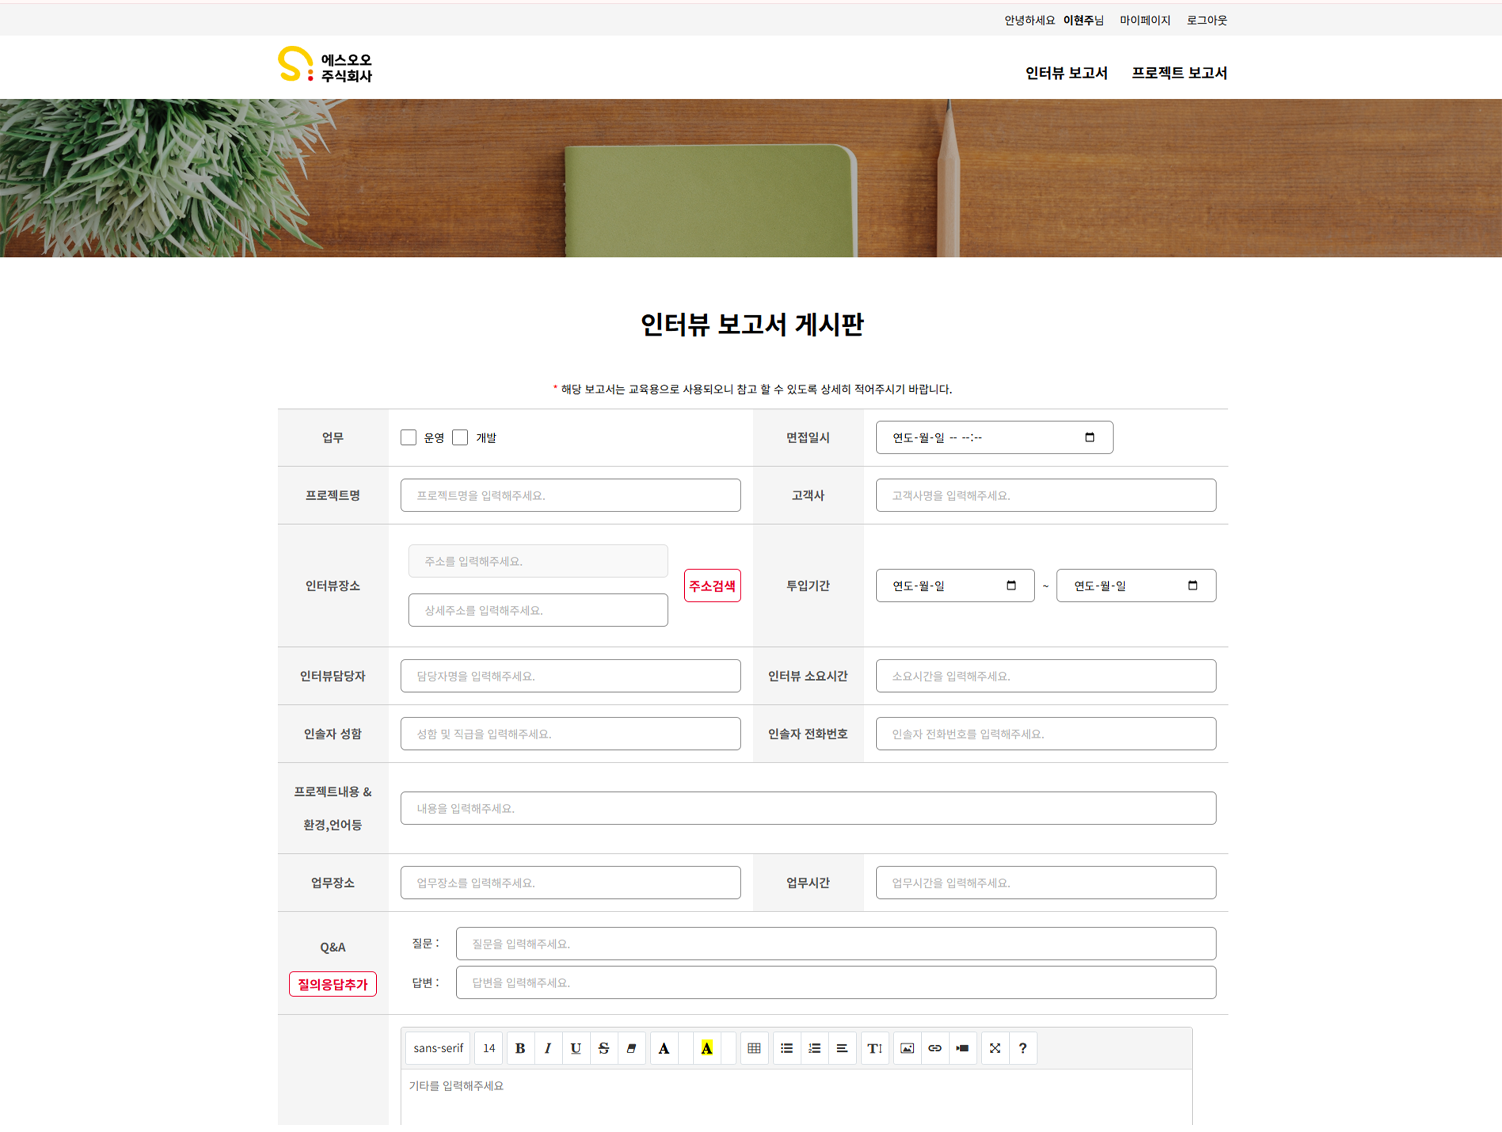Click the 주소를 입력해주세요 address field

[538, 561]
